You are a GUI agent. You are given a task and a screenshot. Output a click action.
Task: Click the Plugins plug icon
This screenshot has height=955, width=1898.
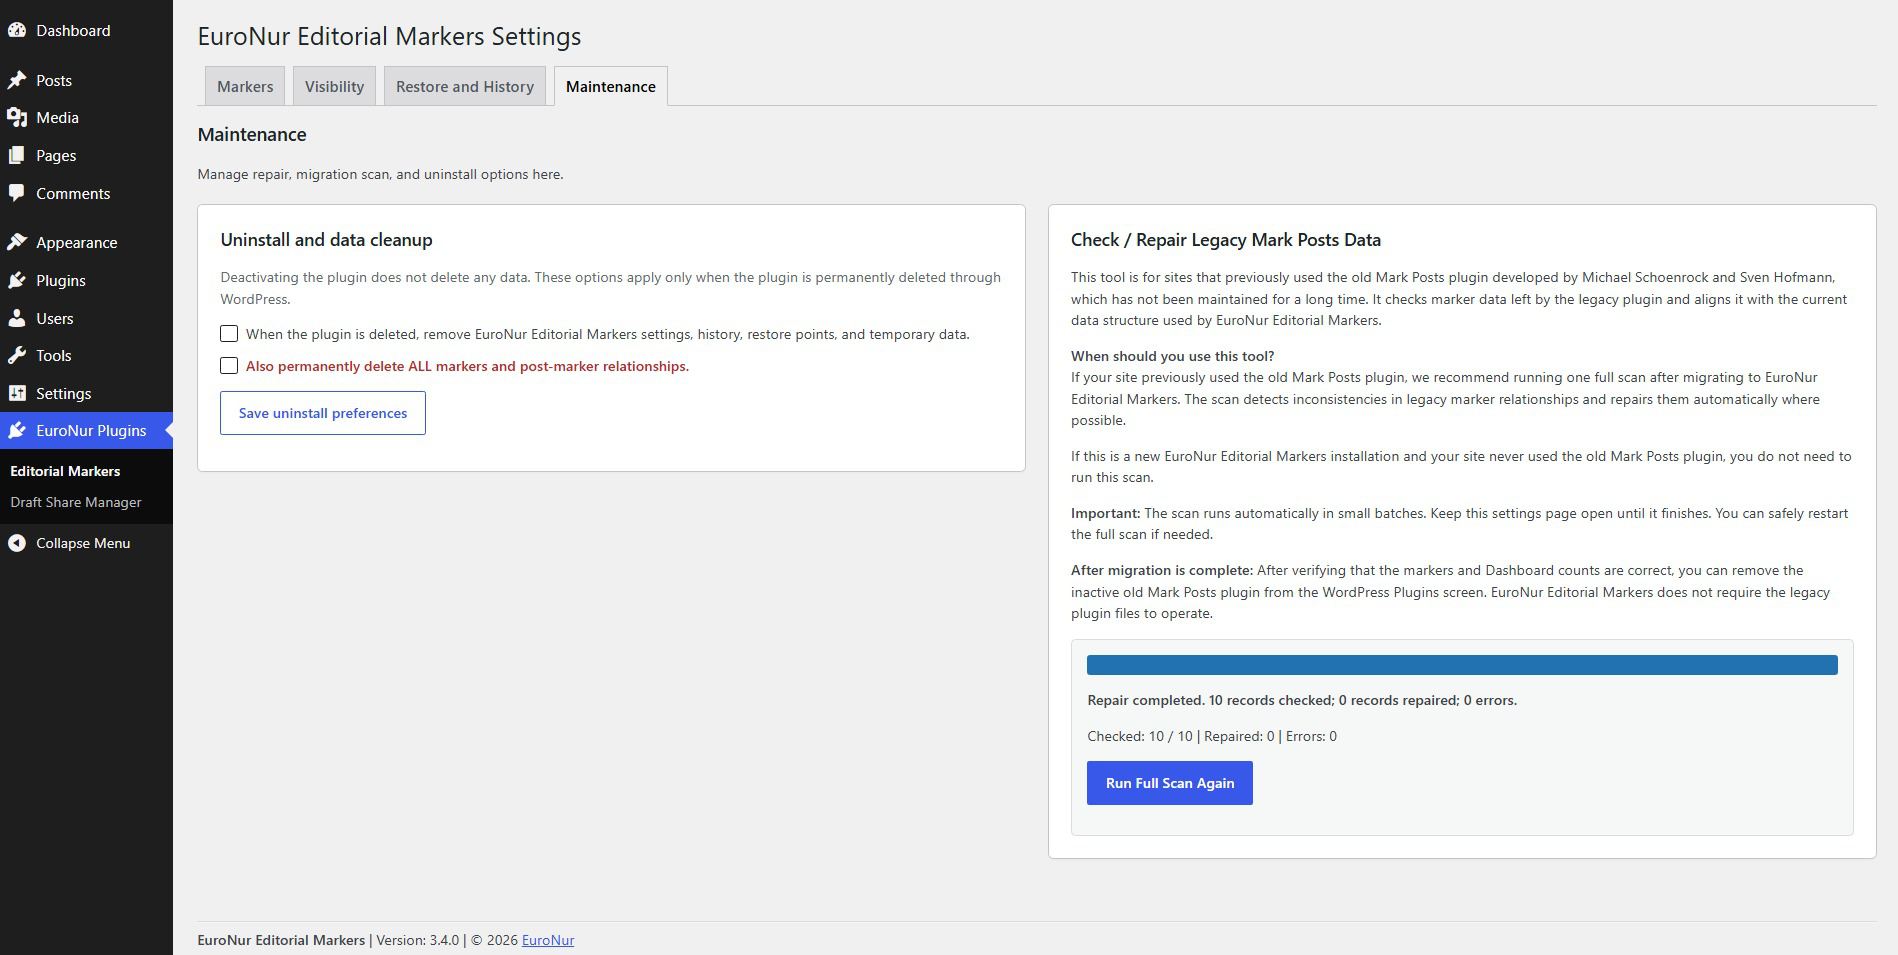coord(17,281)
